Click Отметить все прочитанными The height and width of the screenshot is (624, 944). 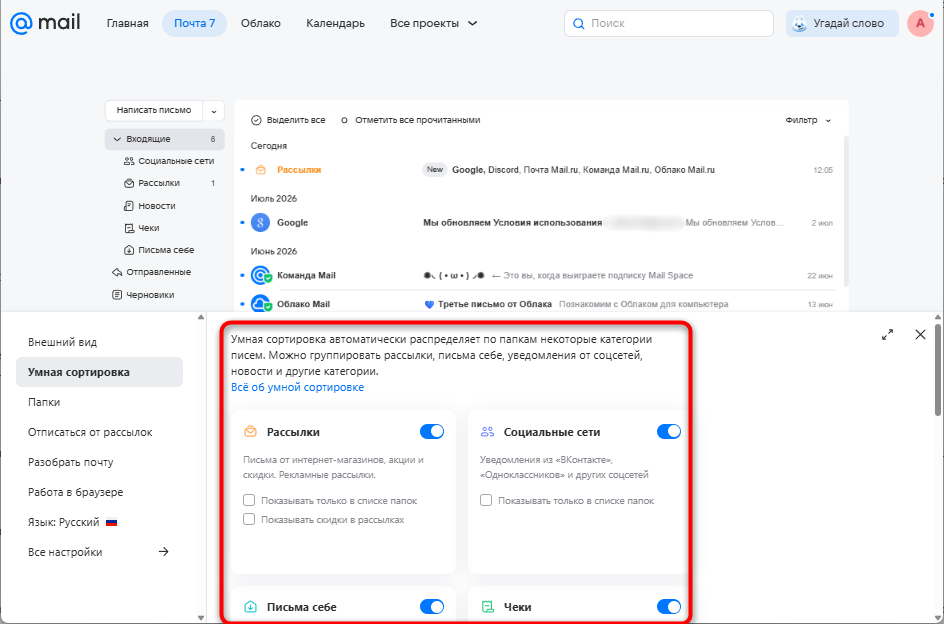coord(417,120)
